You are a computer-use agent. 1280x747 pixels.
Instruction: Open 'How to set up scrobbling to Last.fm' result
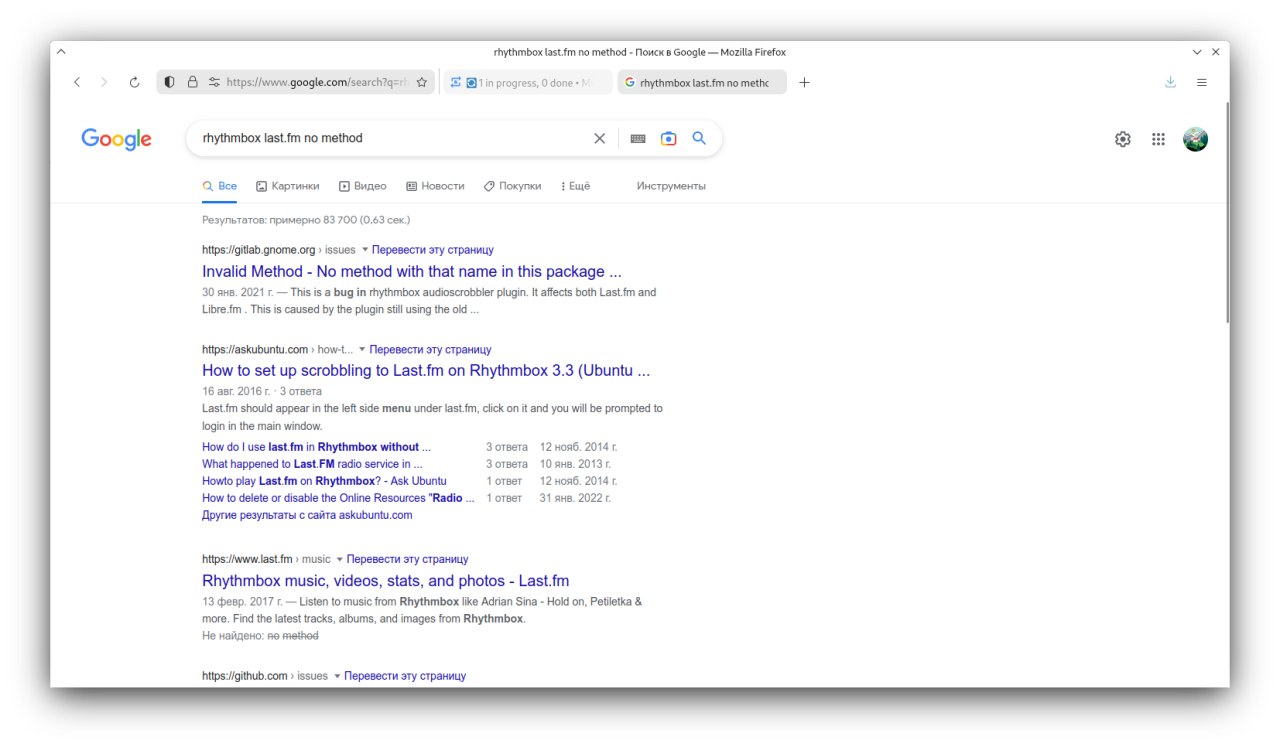coord(426,371)
